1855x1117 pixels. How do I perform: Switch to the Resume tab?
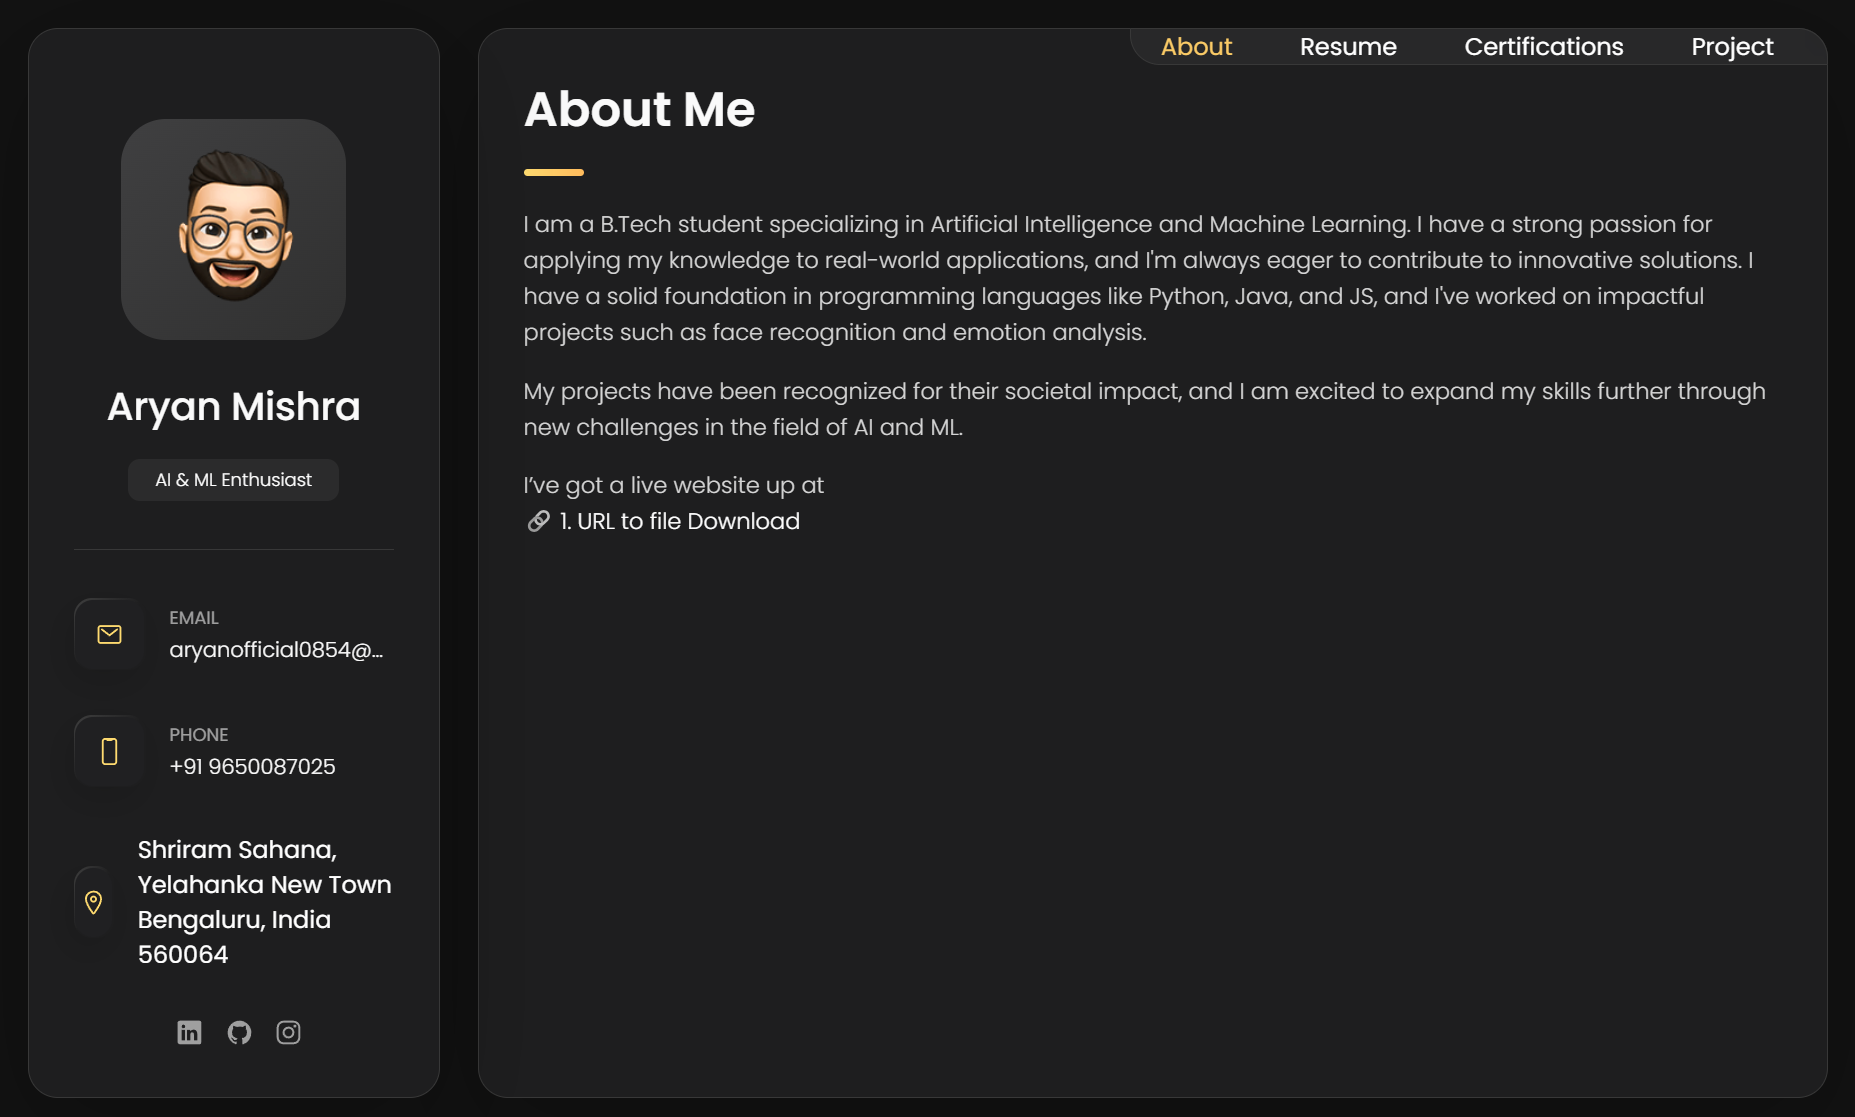pos(1348,46)
